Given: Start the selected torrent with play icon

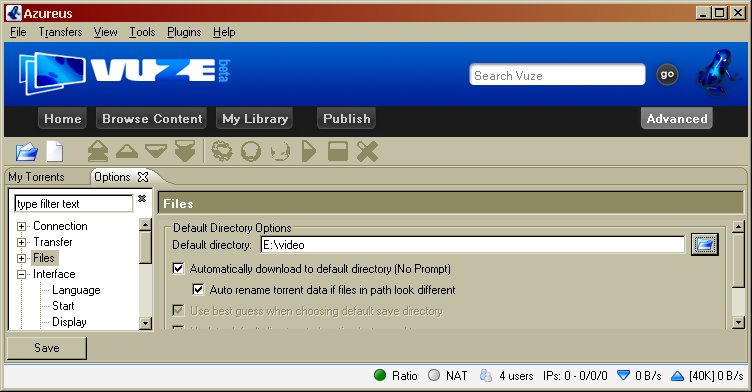Looking at the screenshot, I should (309, 151).
